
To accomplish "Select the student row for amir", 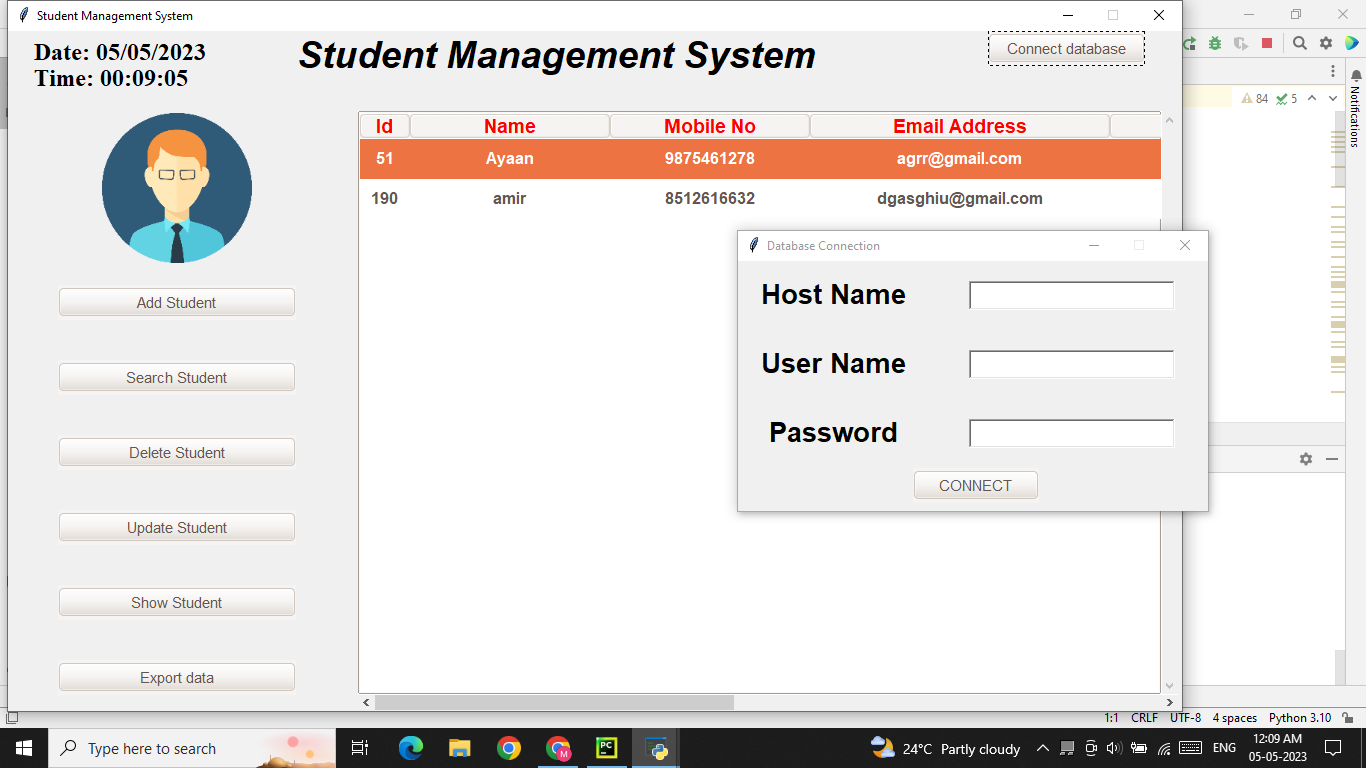I will [700, 198].
